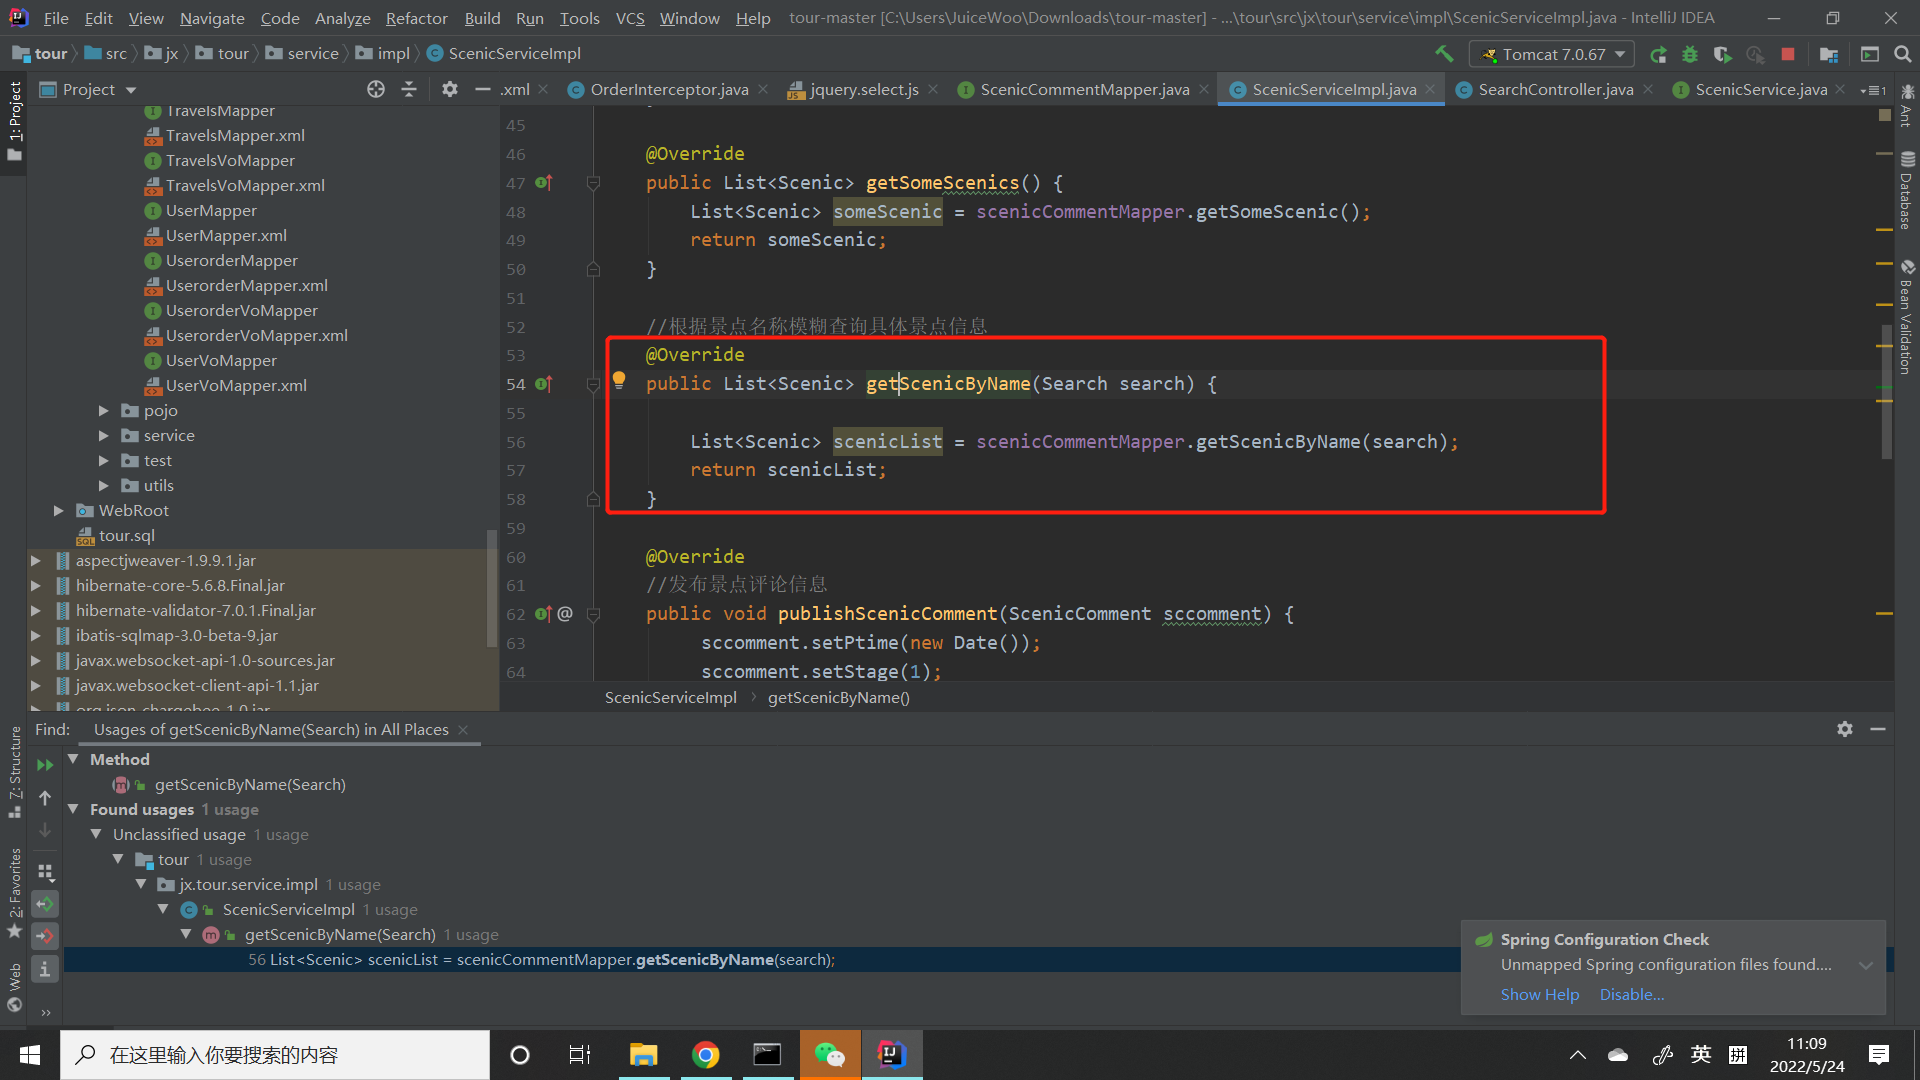Select the Bean Validation sidebar tab
This screenshot has width=1920, height=1080.
1908,315
